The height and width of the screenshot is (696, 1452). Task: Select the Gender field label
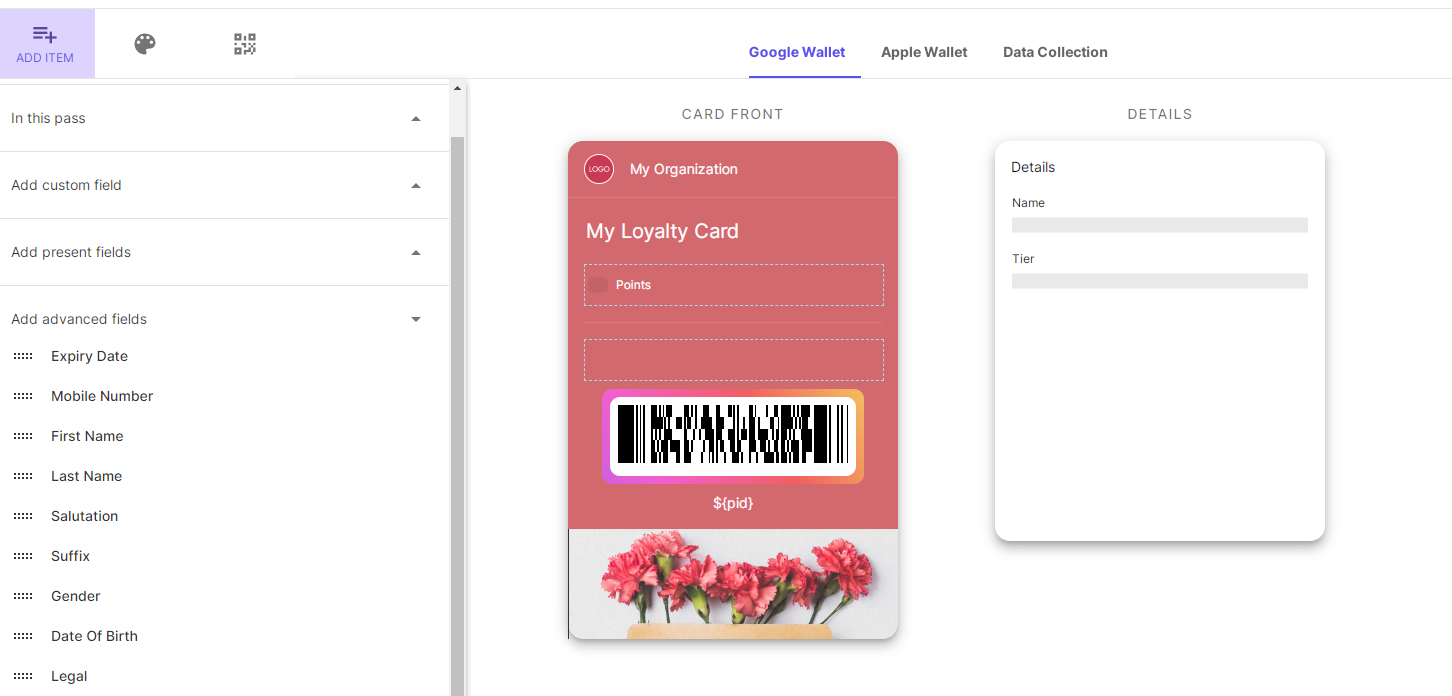(x=76, y=596)
